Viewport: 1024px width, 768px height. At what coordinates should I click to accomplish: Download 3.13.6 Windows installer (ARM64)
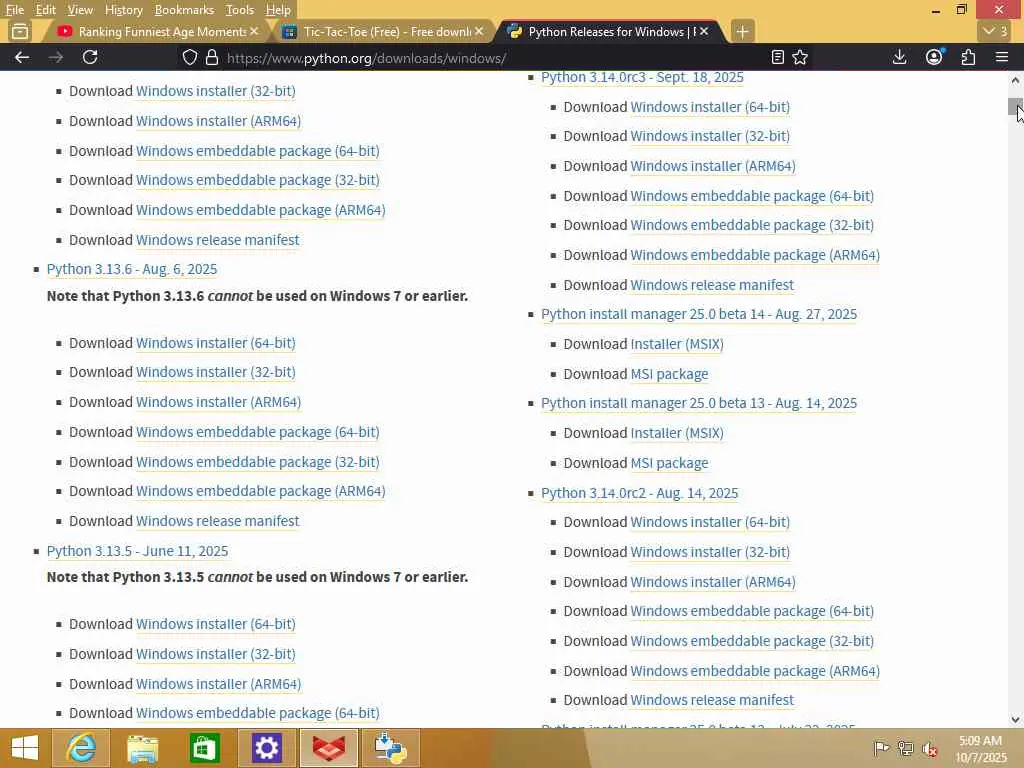218,402
